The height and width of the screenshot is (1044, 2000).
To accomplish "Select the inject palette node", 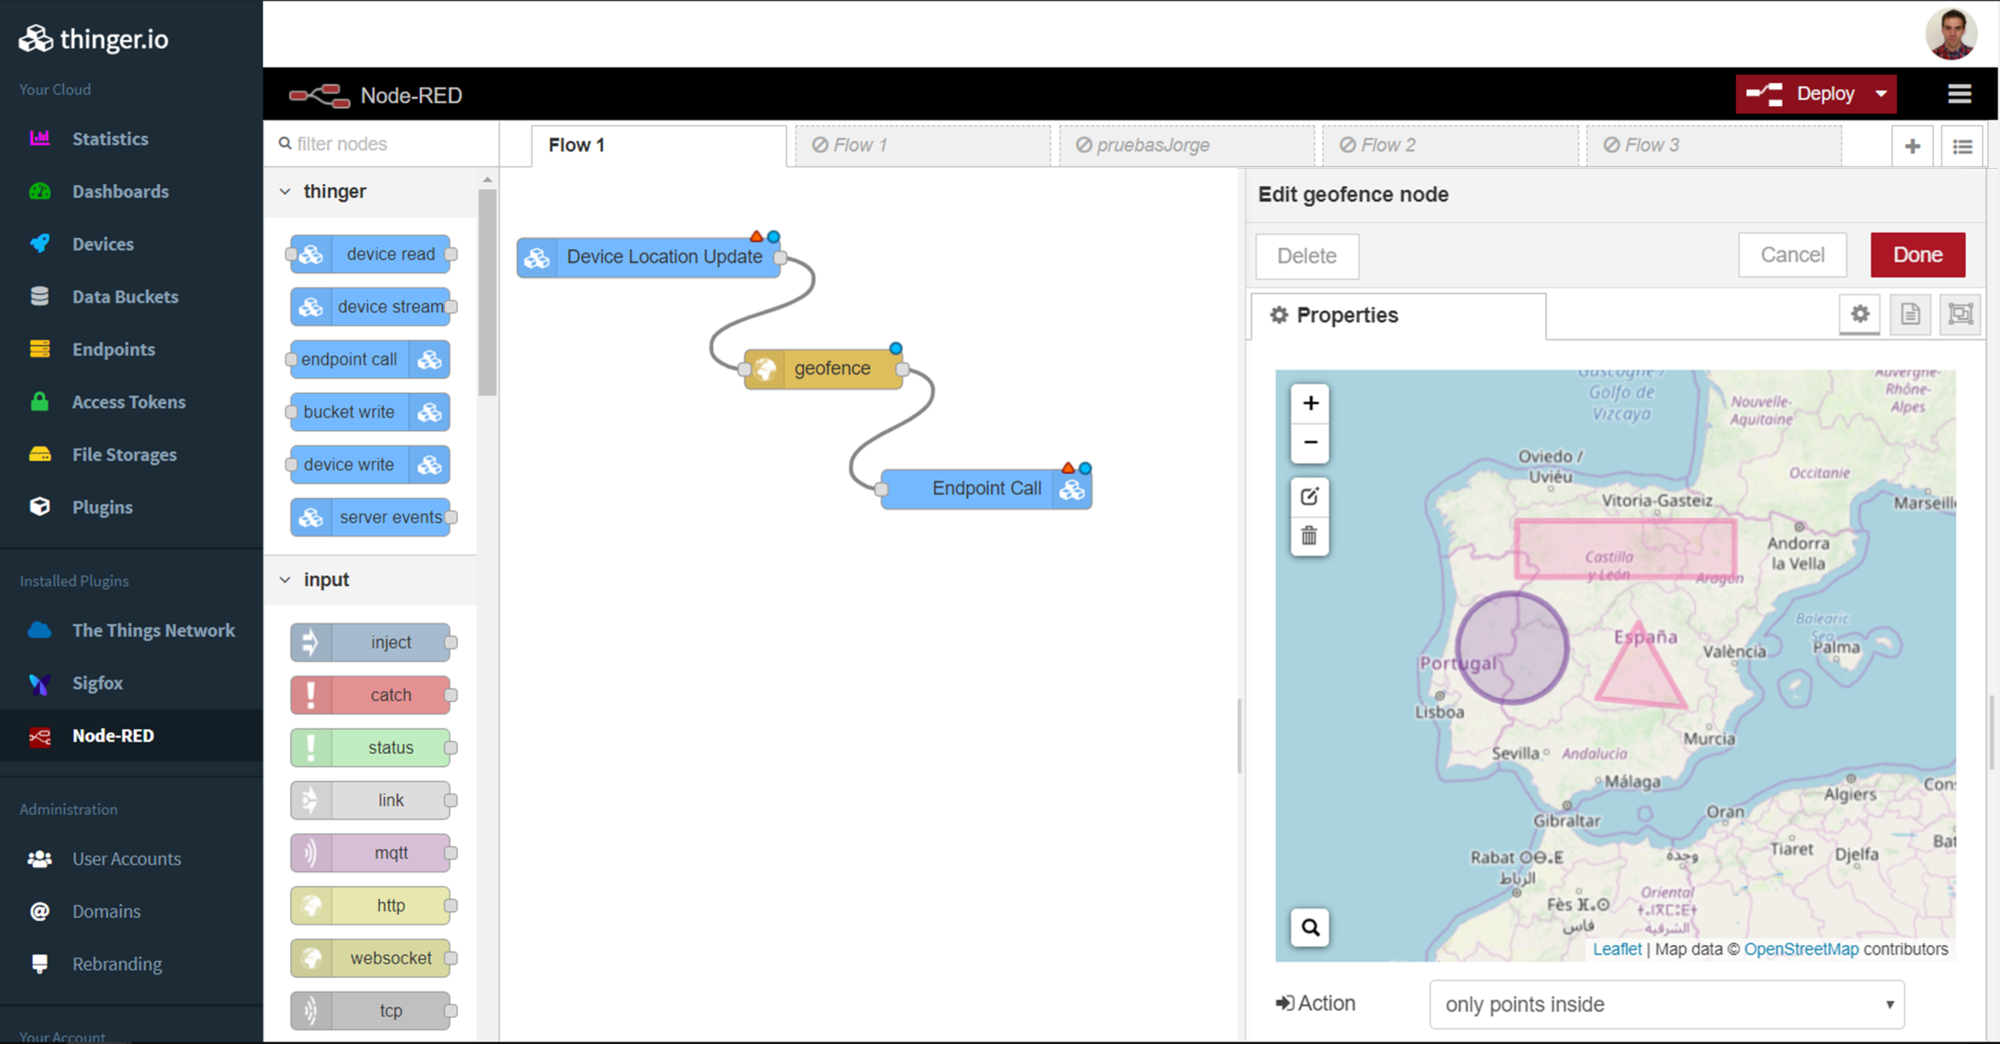I will 371,643.
